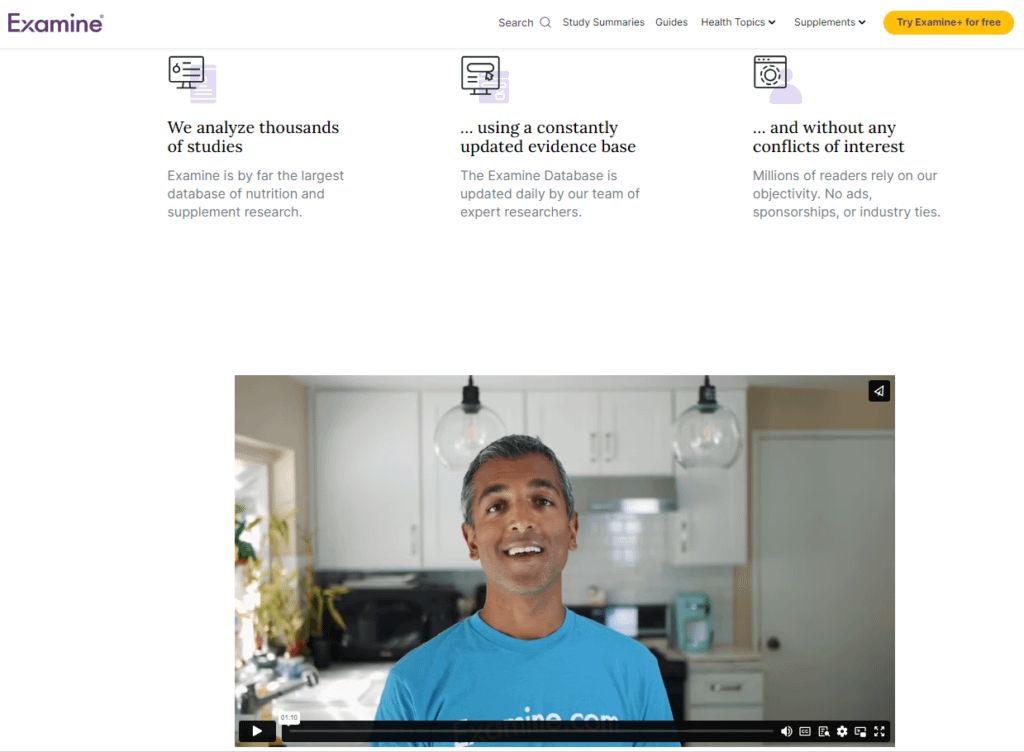Expand the Supplements dropdown menu
Image resolution: width=1024 pixels, height=752 pixels.
tap(830, 22)
